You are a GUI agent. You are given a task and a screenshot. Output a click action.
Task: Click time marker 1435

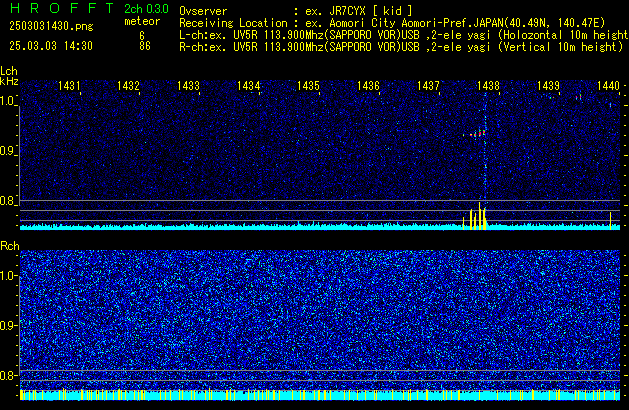click(308, 86)
